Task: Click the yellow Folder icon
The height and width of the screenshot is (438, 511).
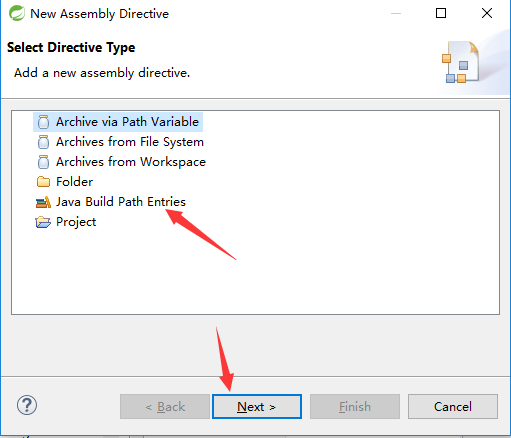Action: coord(43,182)
